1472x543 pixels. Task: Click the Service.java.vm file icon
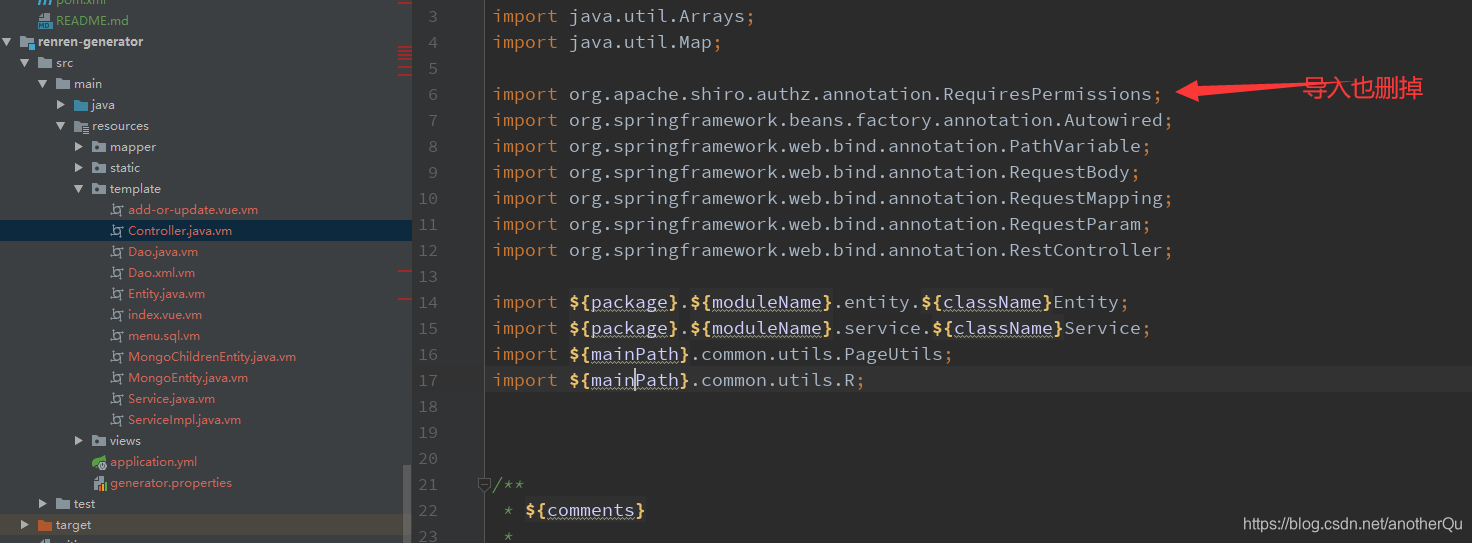[x=117, y=399]
